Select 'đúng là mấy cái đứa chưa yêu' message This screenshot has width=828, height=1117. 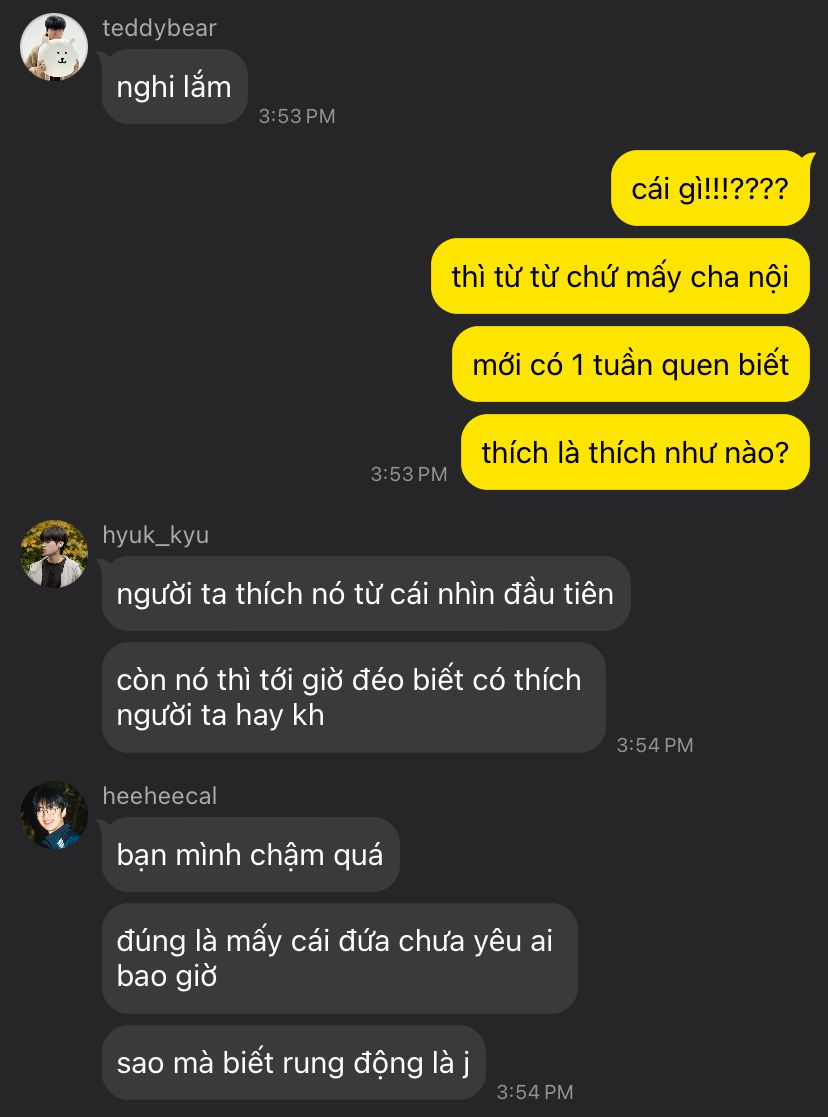pos(340,958)
